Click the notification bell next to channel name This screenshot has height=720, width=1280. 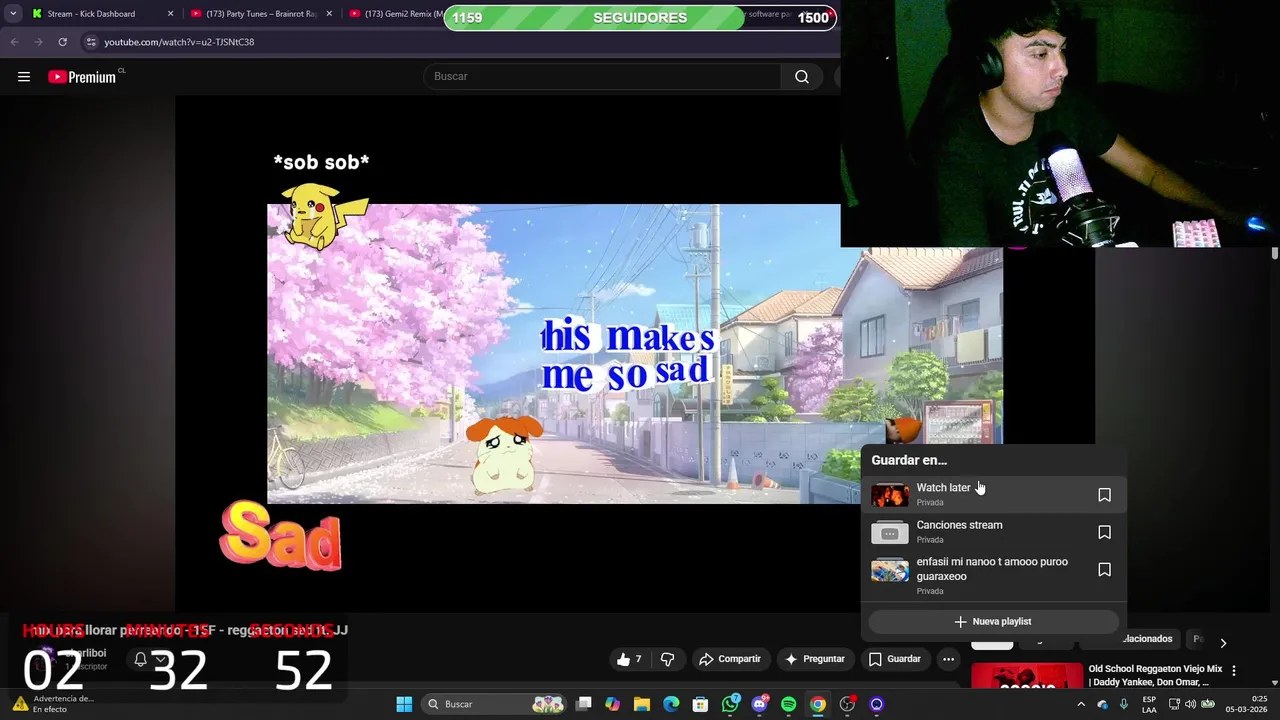[141, 659]
